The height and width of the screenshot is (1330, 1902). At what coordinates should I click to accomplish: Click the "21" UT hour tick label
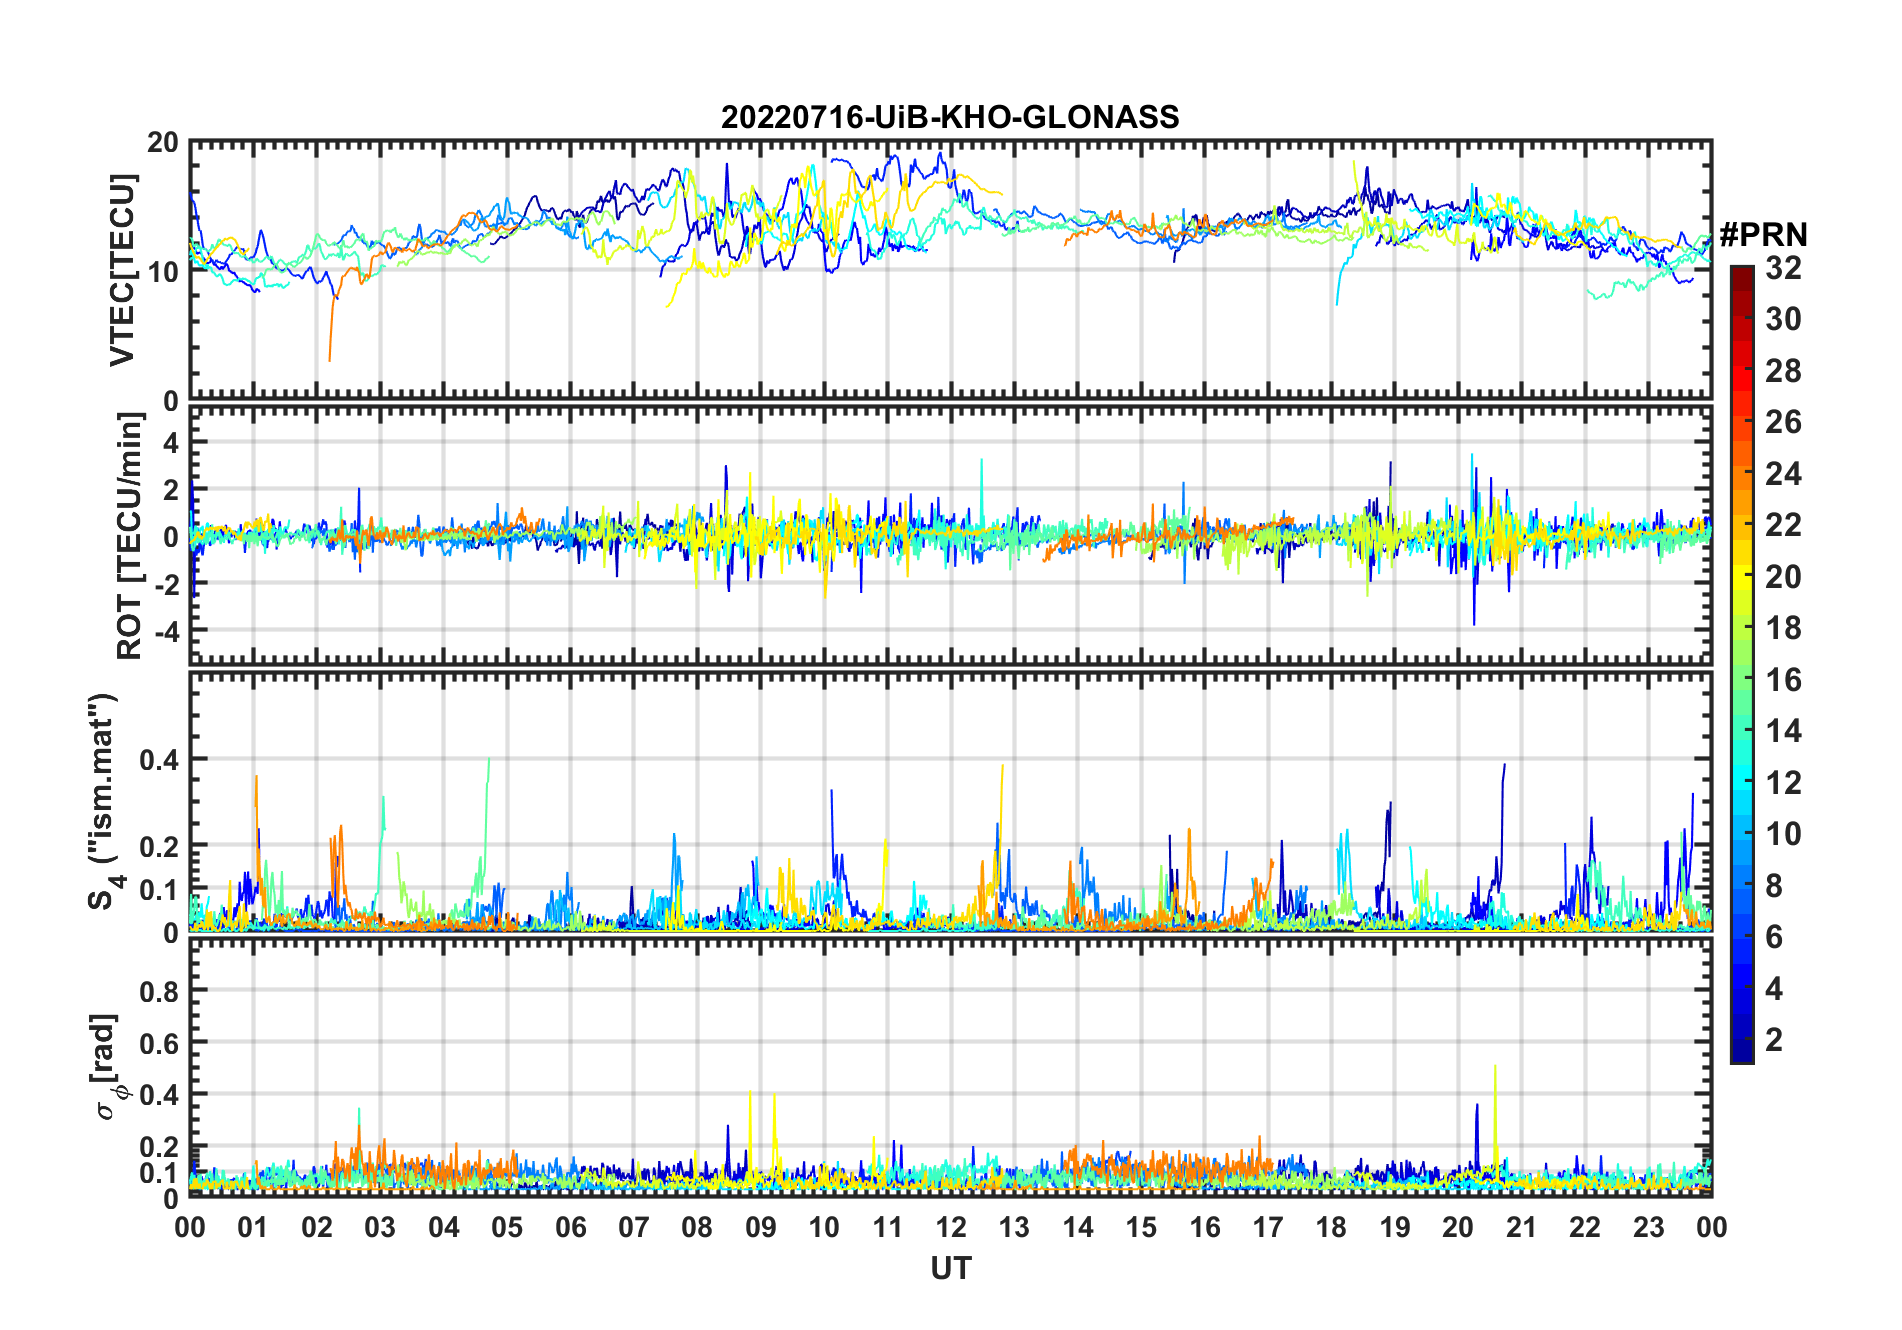click(1522, 1227)
